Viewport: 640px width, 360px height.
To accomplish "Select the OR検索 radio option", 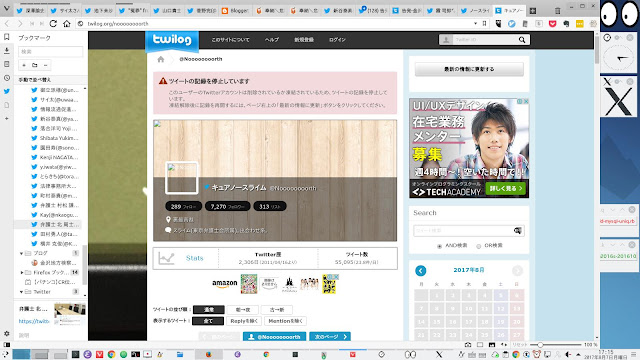I will [x=479, y=246].
